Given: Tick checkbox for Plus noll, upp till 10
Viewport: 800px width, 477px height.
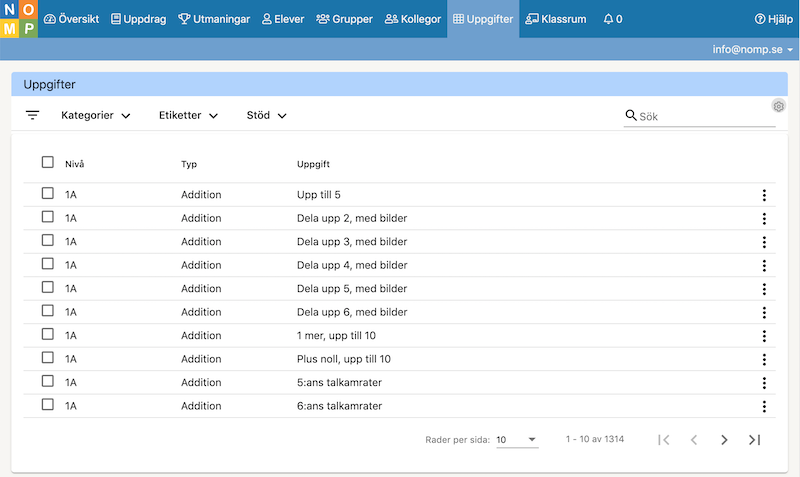Looking at the screenshot, I should [47, 358].
